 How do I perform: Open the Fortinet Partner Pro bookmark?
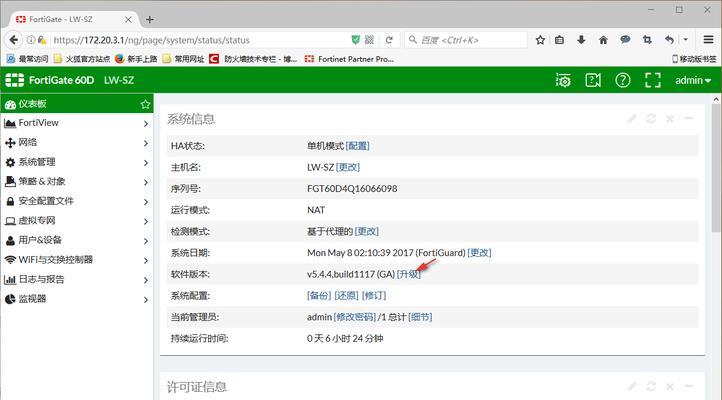click(x=349, y=59)
